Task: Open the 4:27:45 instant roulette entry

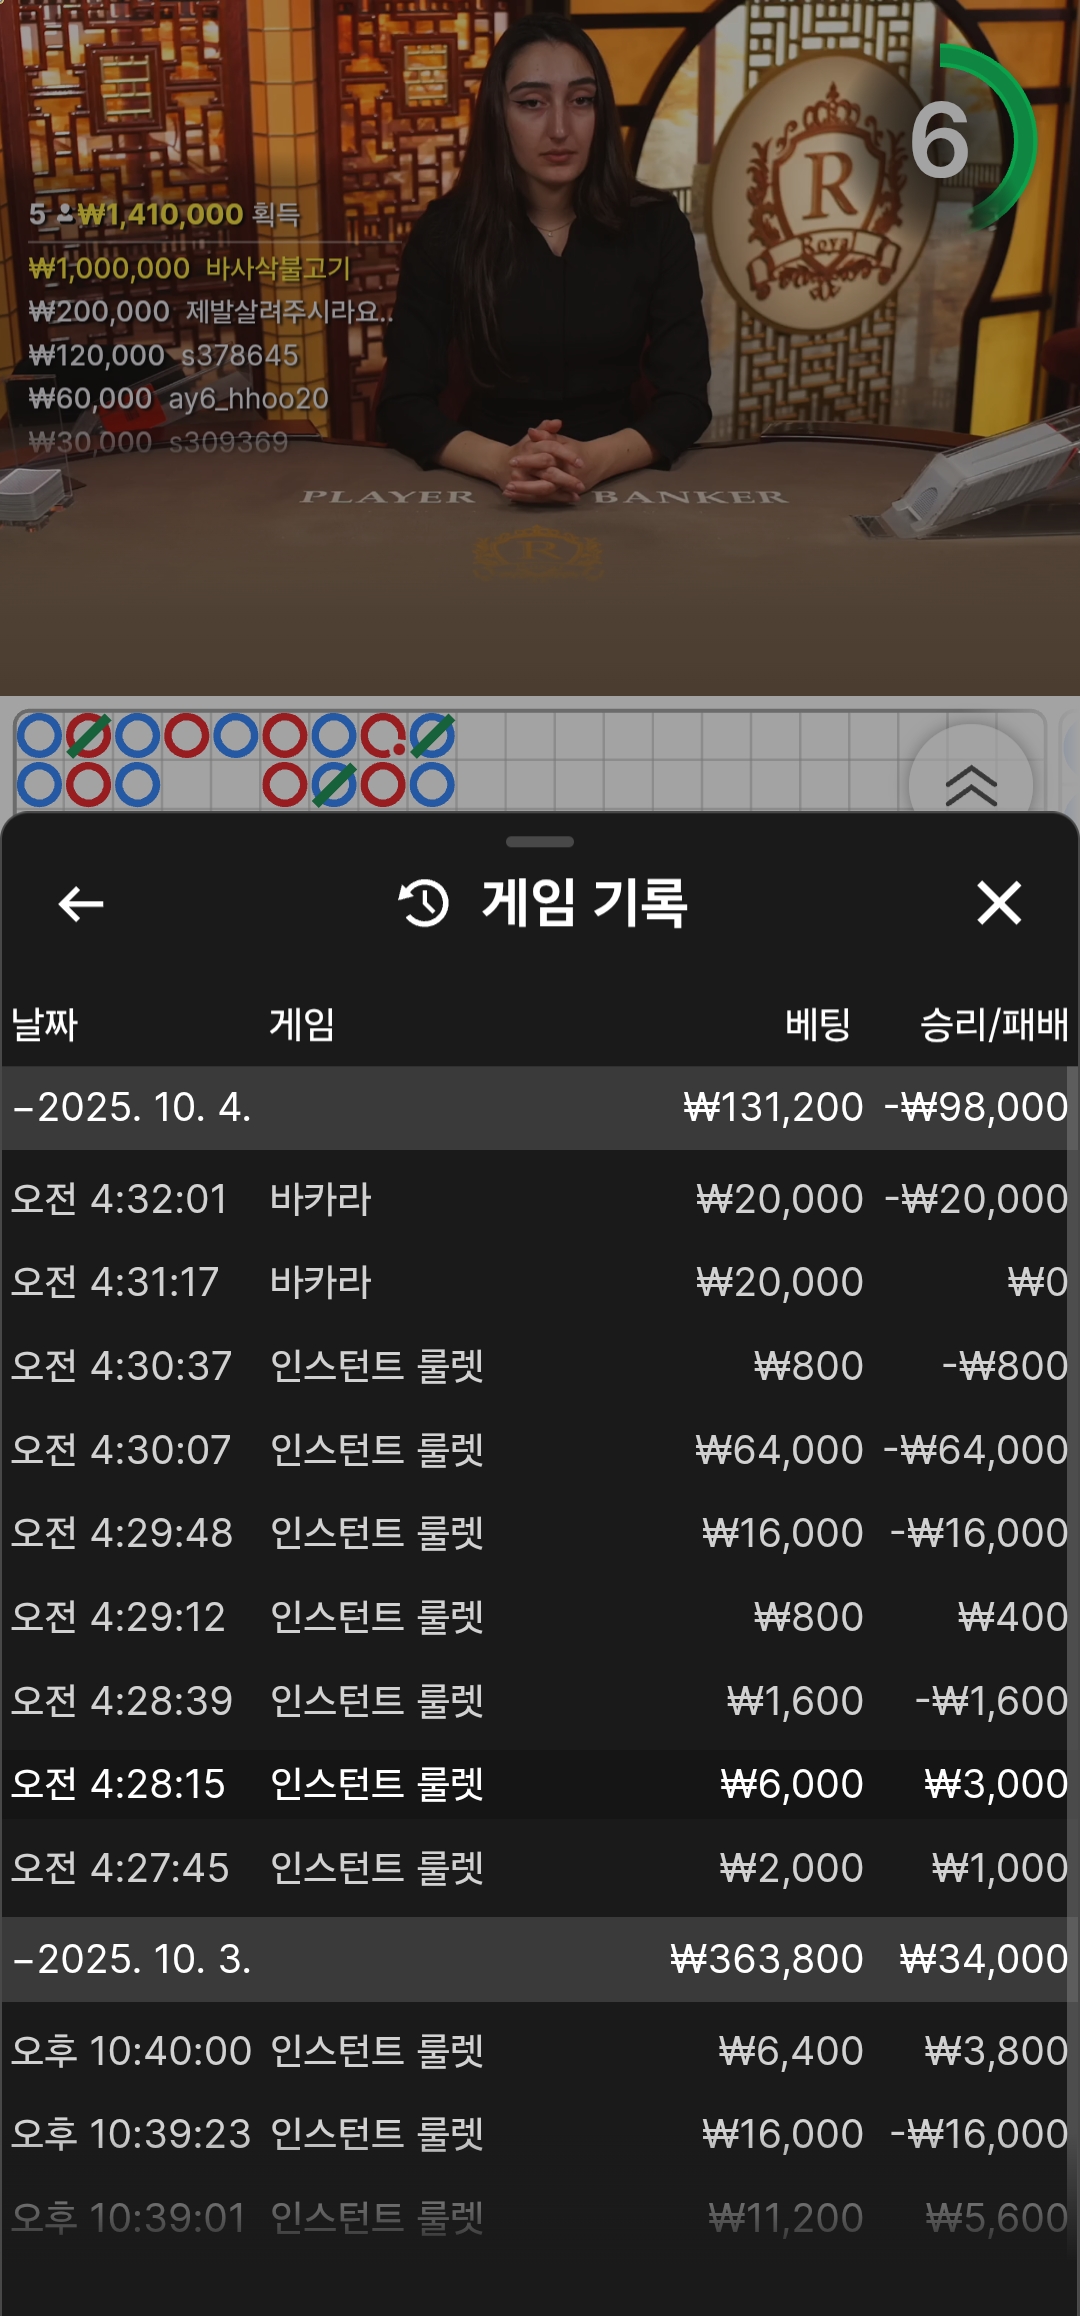Action: 540,1868
